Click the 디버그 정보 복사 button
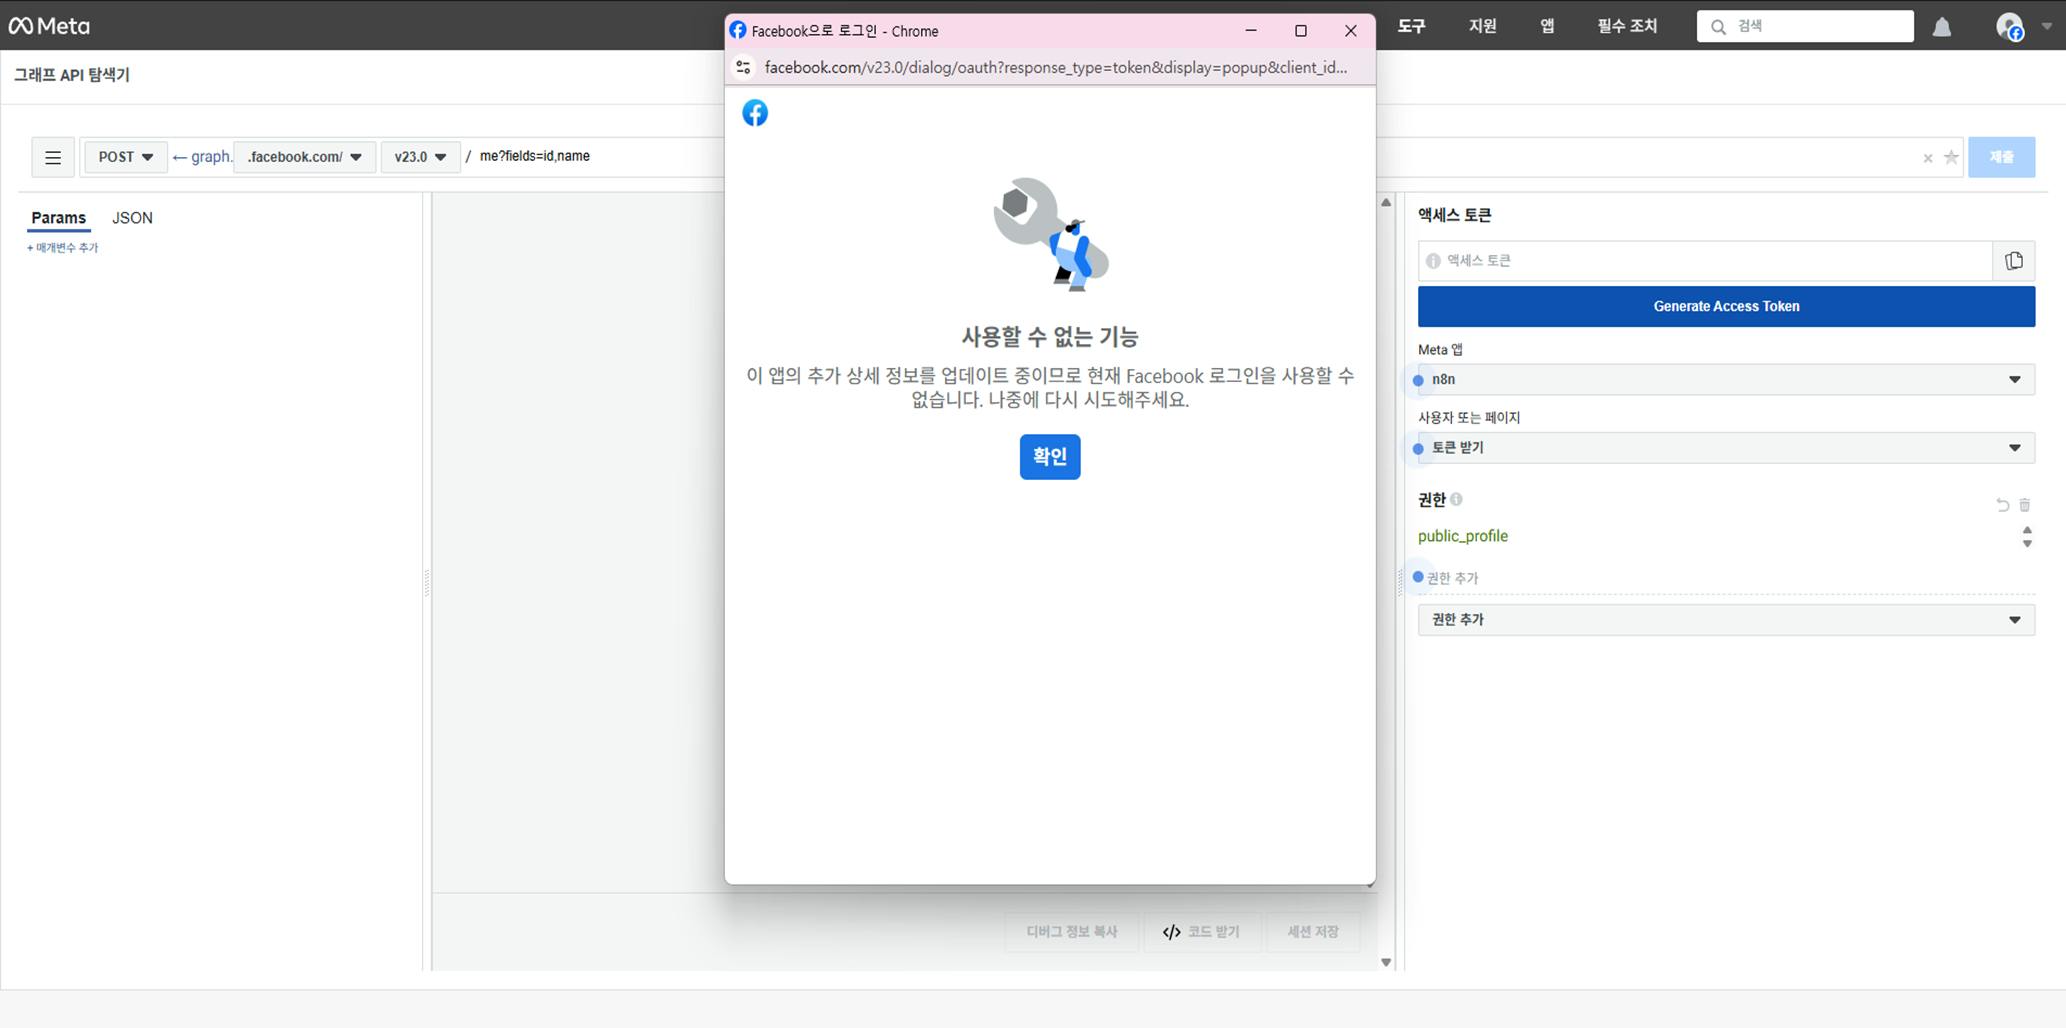Image resolution: width=2066 pixels, height=1028 pixels. 1071,932
